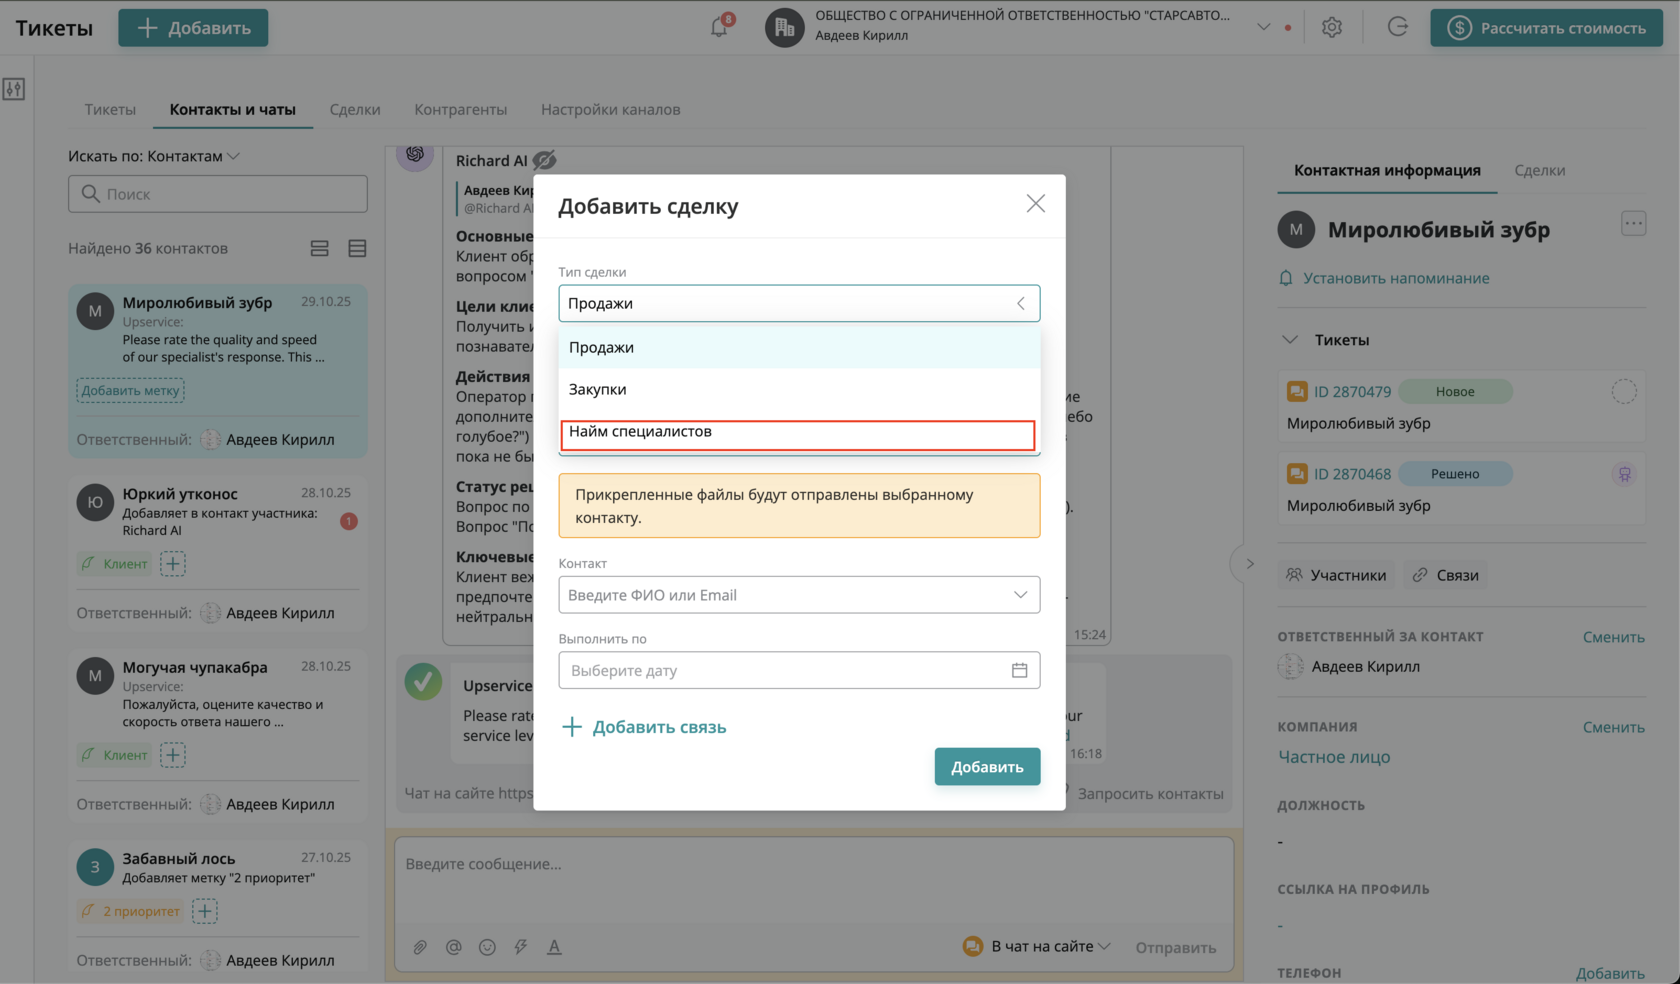Click the attach file paperclip icon

420,947
